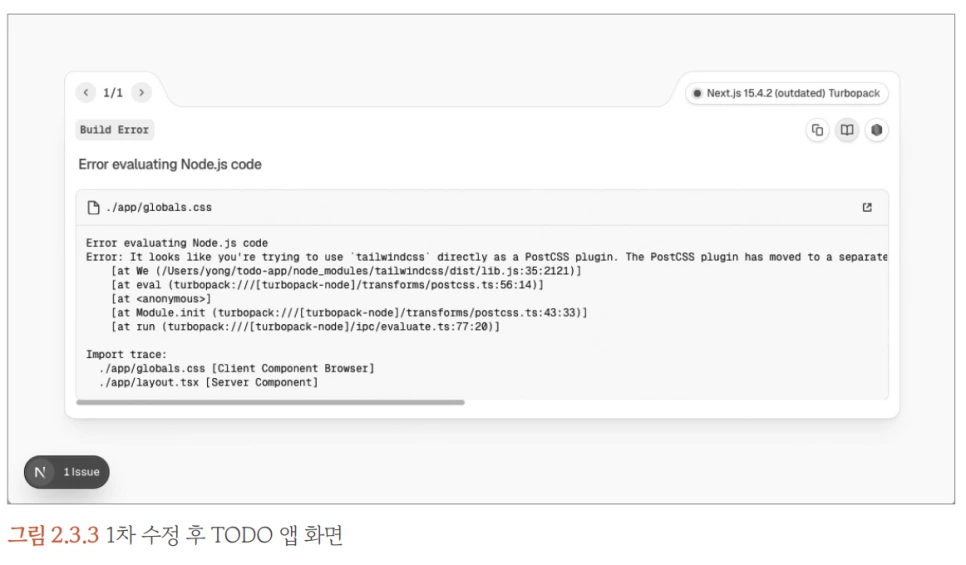The width and height of the screenshot is (966, 565).
Task: Copy the error info with copy icon
Action: click(x=818, y=130)
